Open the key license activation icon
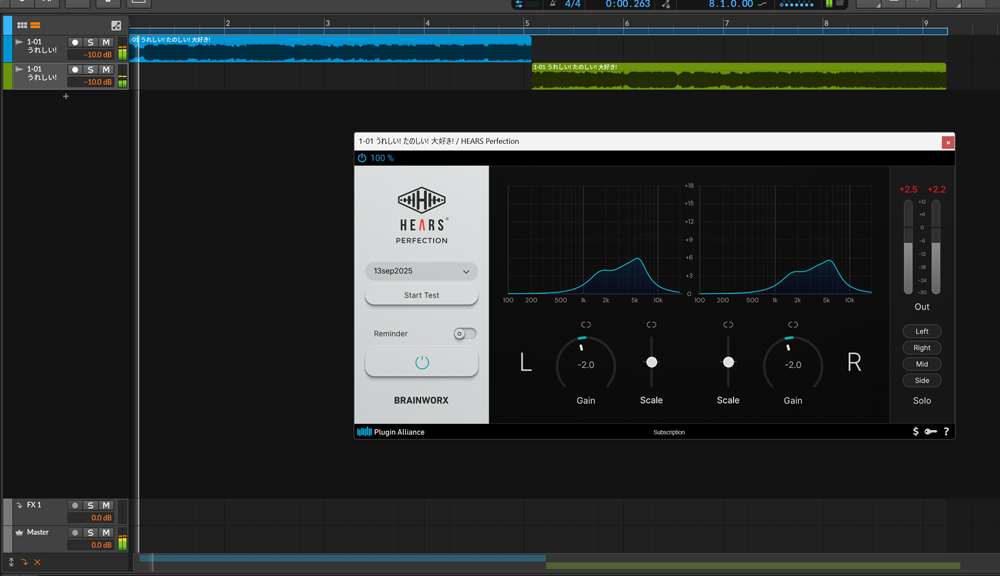This screenshot has height=576, width=1000. coord(930,432)
